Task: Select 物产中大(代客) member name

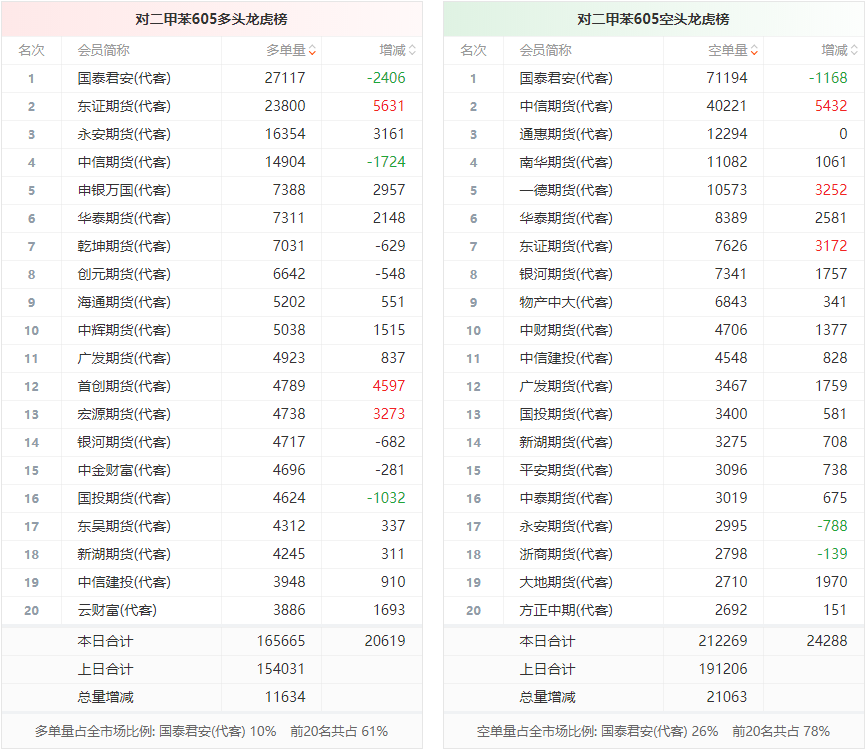Action: click(566, 302)
